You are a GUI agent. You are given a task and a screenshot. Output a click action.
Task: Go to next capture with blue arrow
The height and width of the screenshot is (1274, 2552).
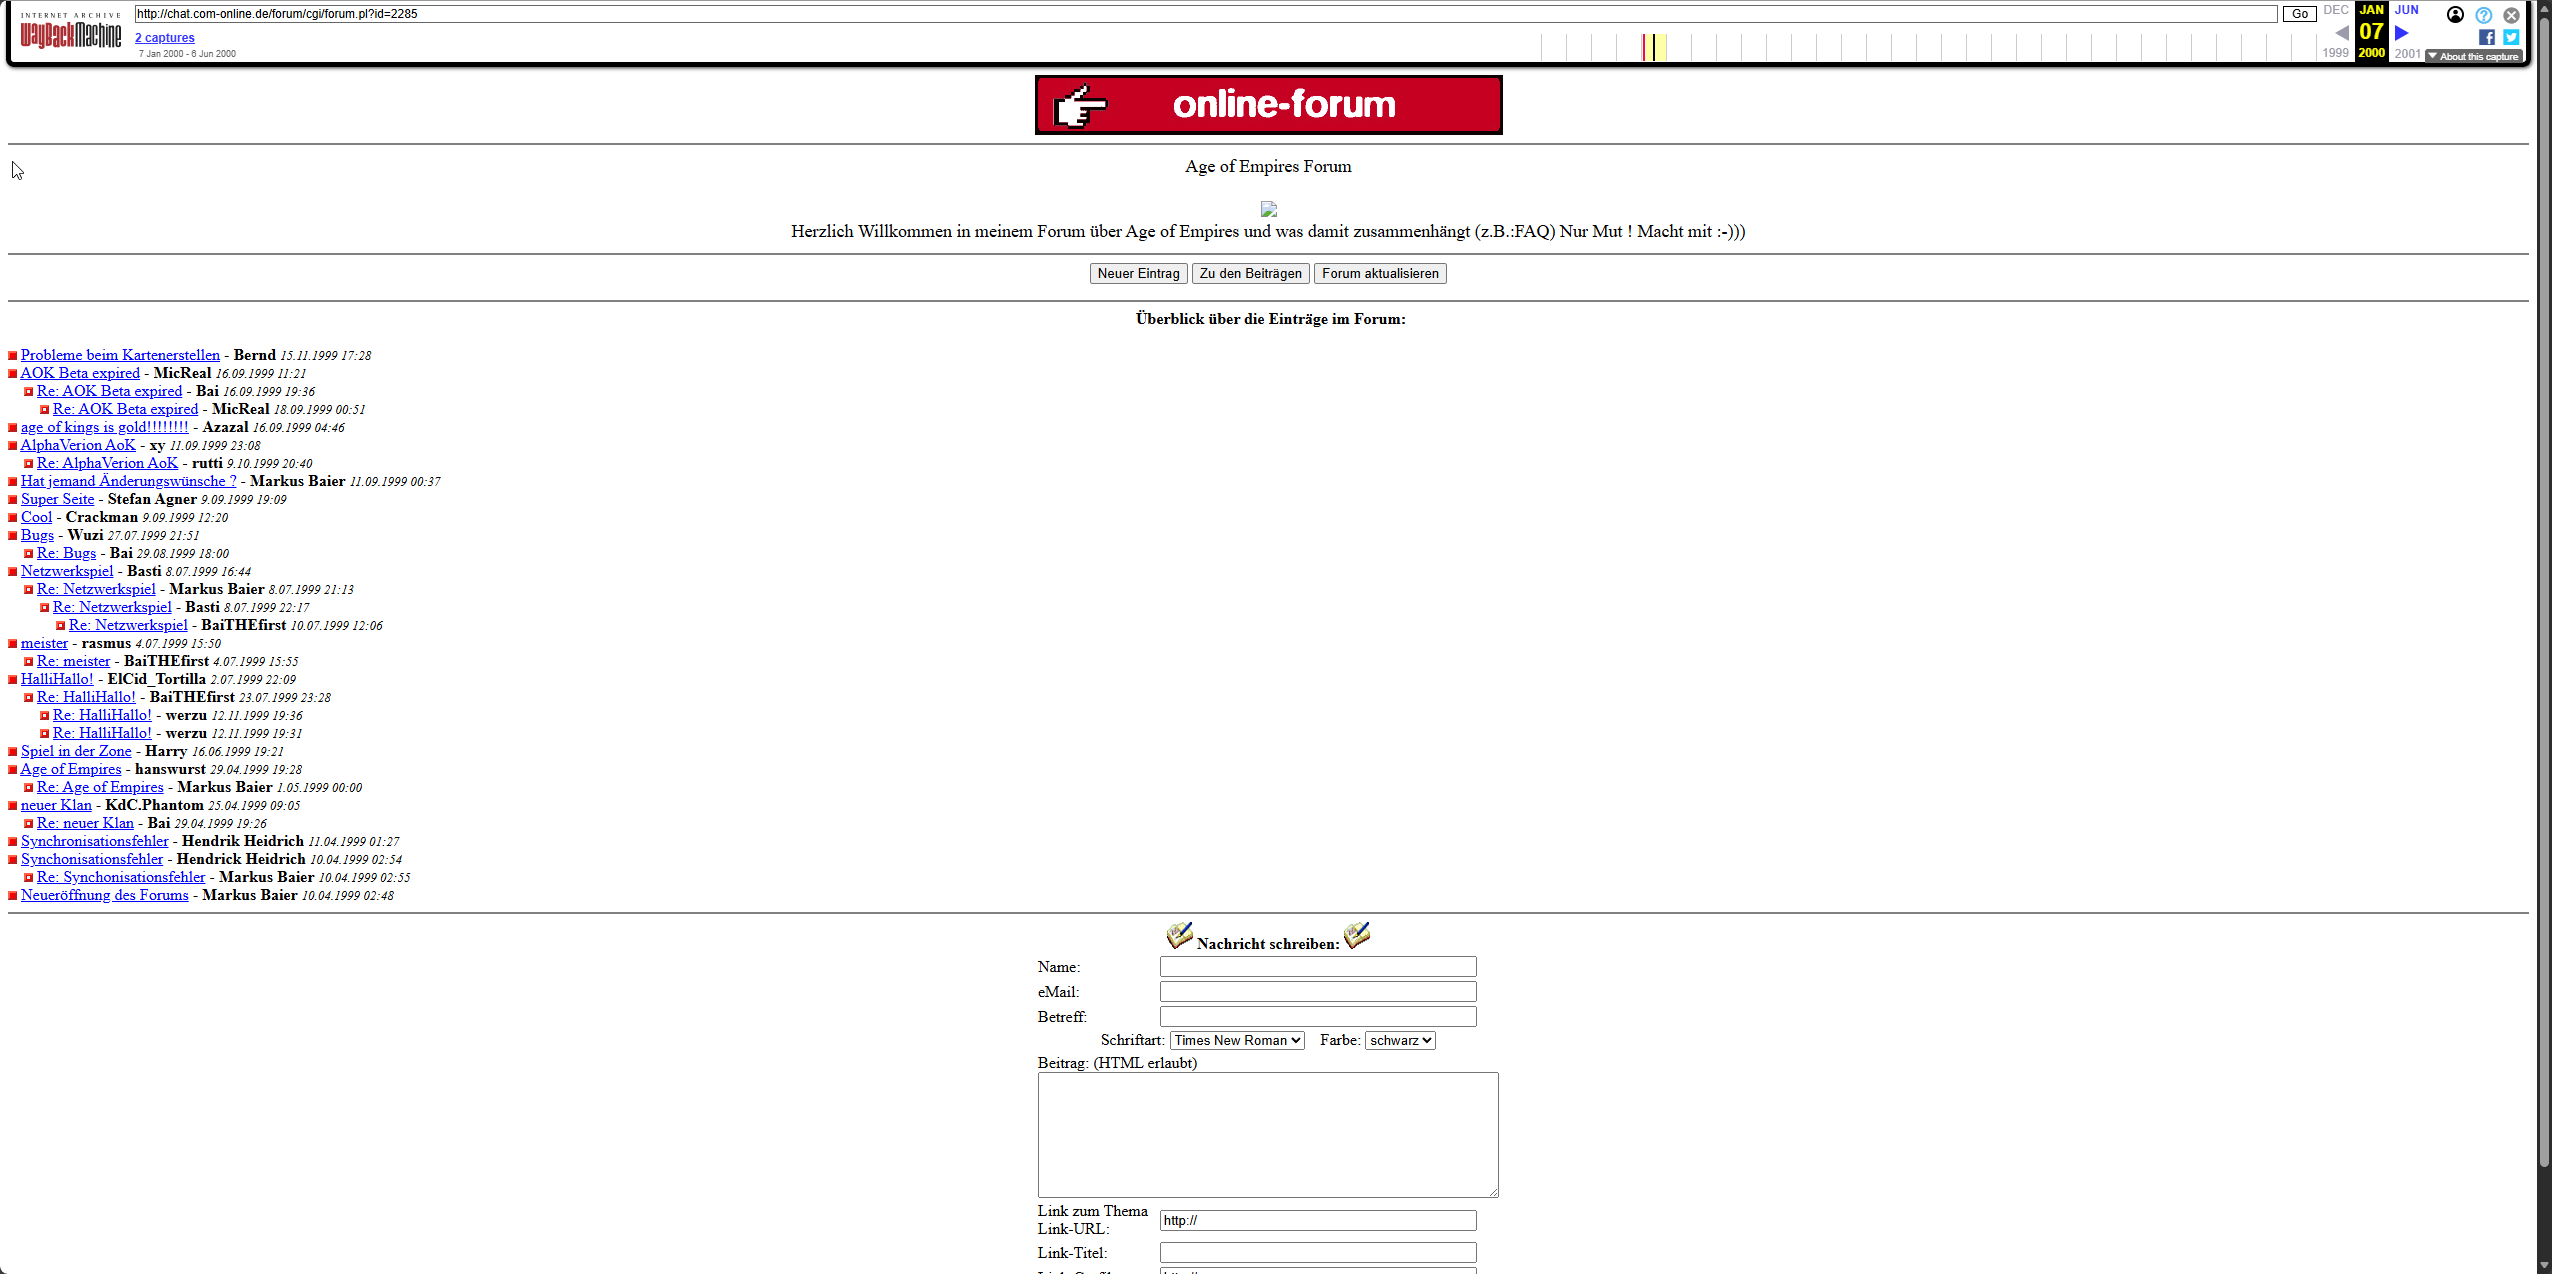tap(2401, 33)
